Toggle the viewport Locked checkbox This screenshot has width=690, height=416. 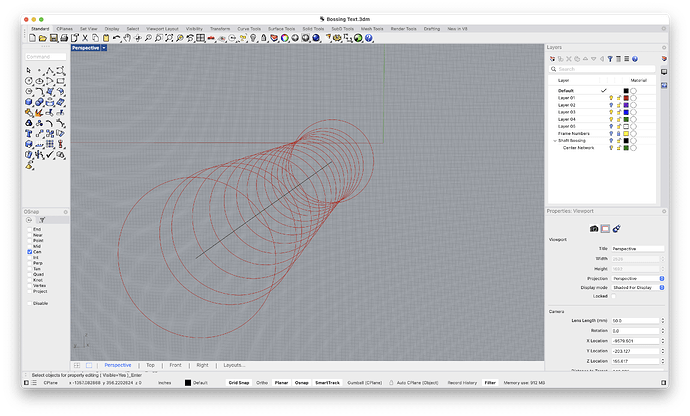click(614, 296)
